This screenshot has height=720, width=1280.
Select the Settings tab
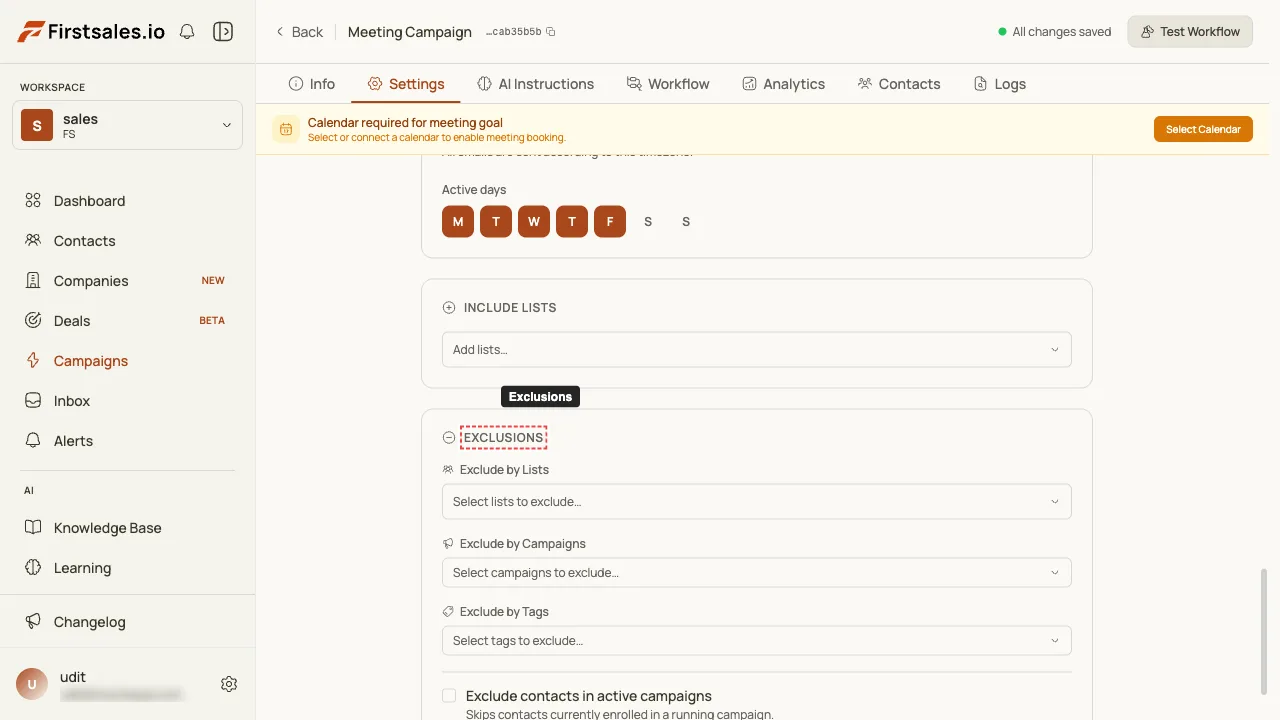pos(406,84)
